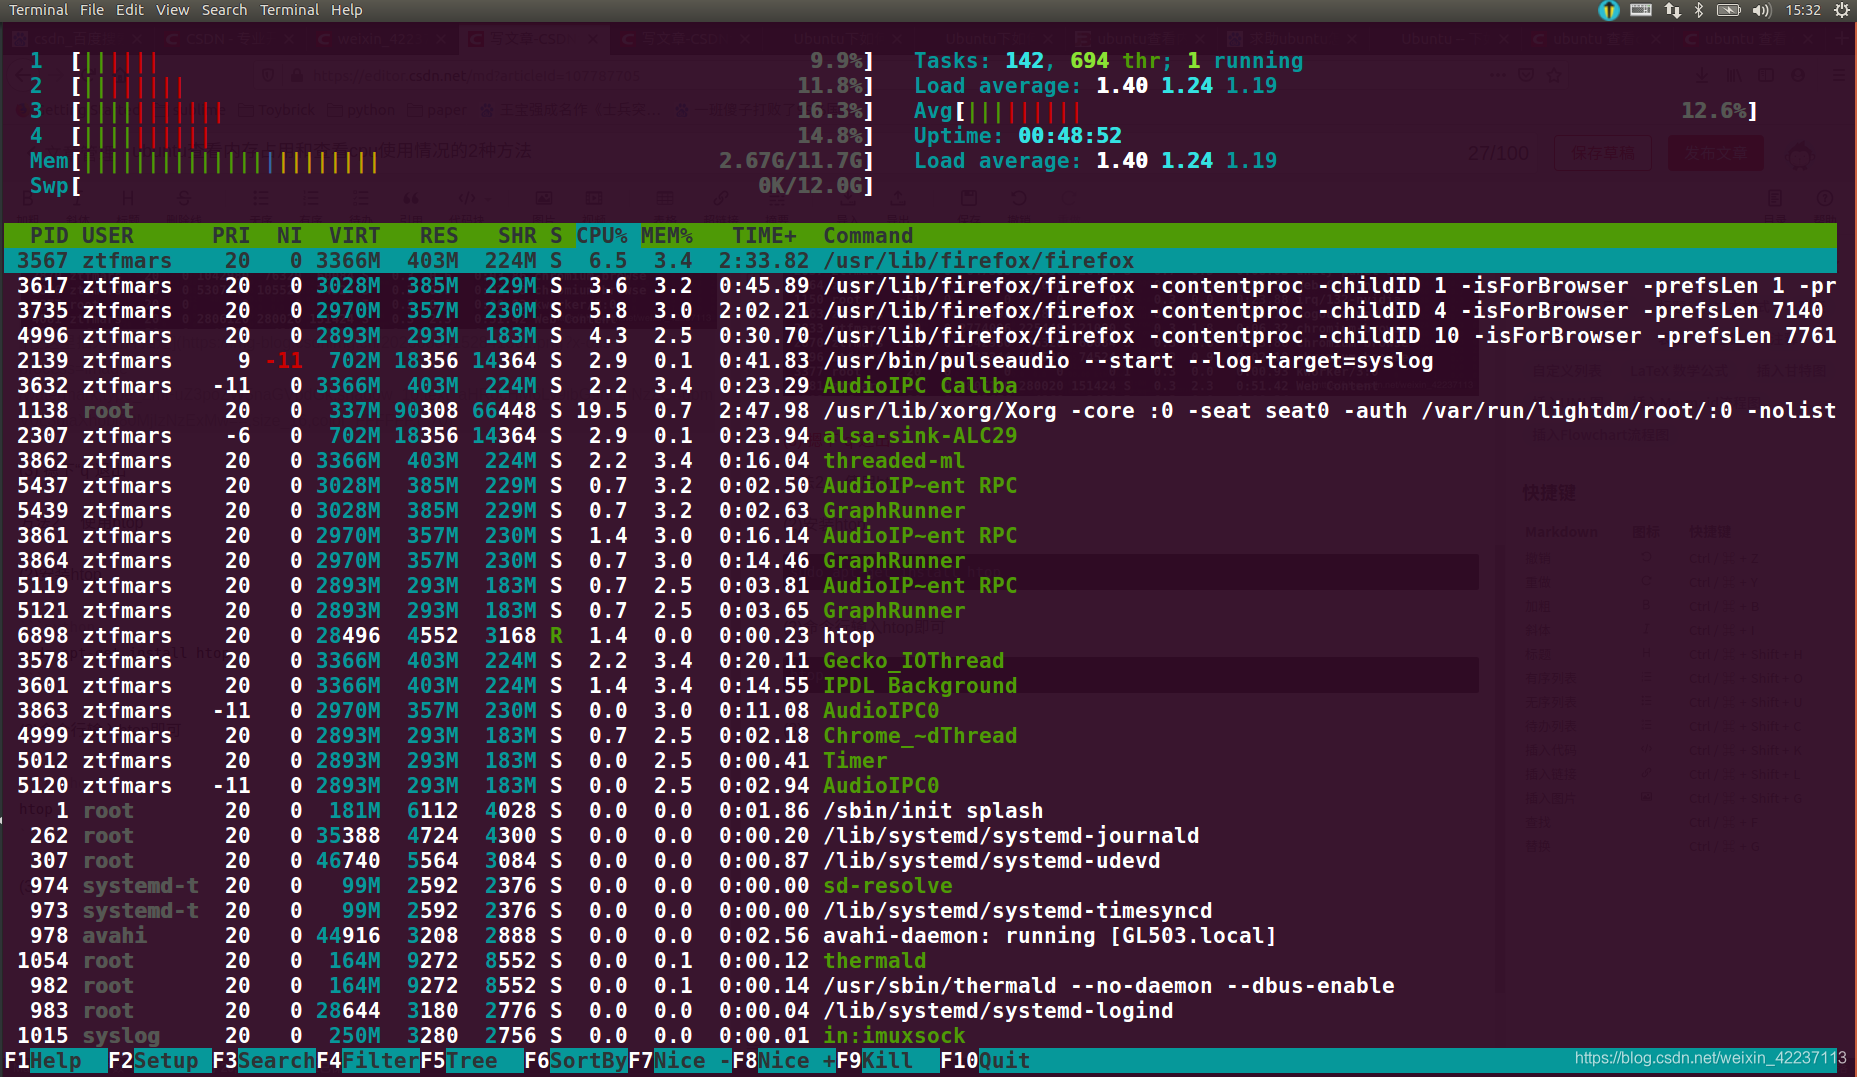Select the threaded-ml row

click(x=920, y=461)
